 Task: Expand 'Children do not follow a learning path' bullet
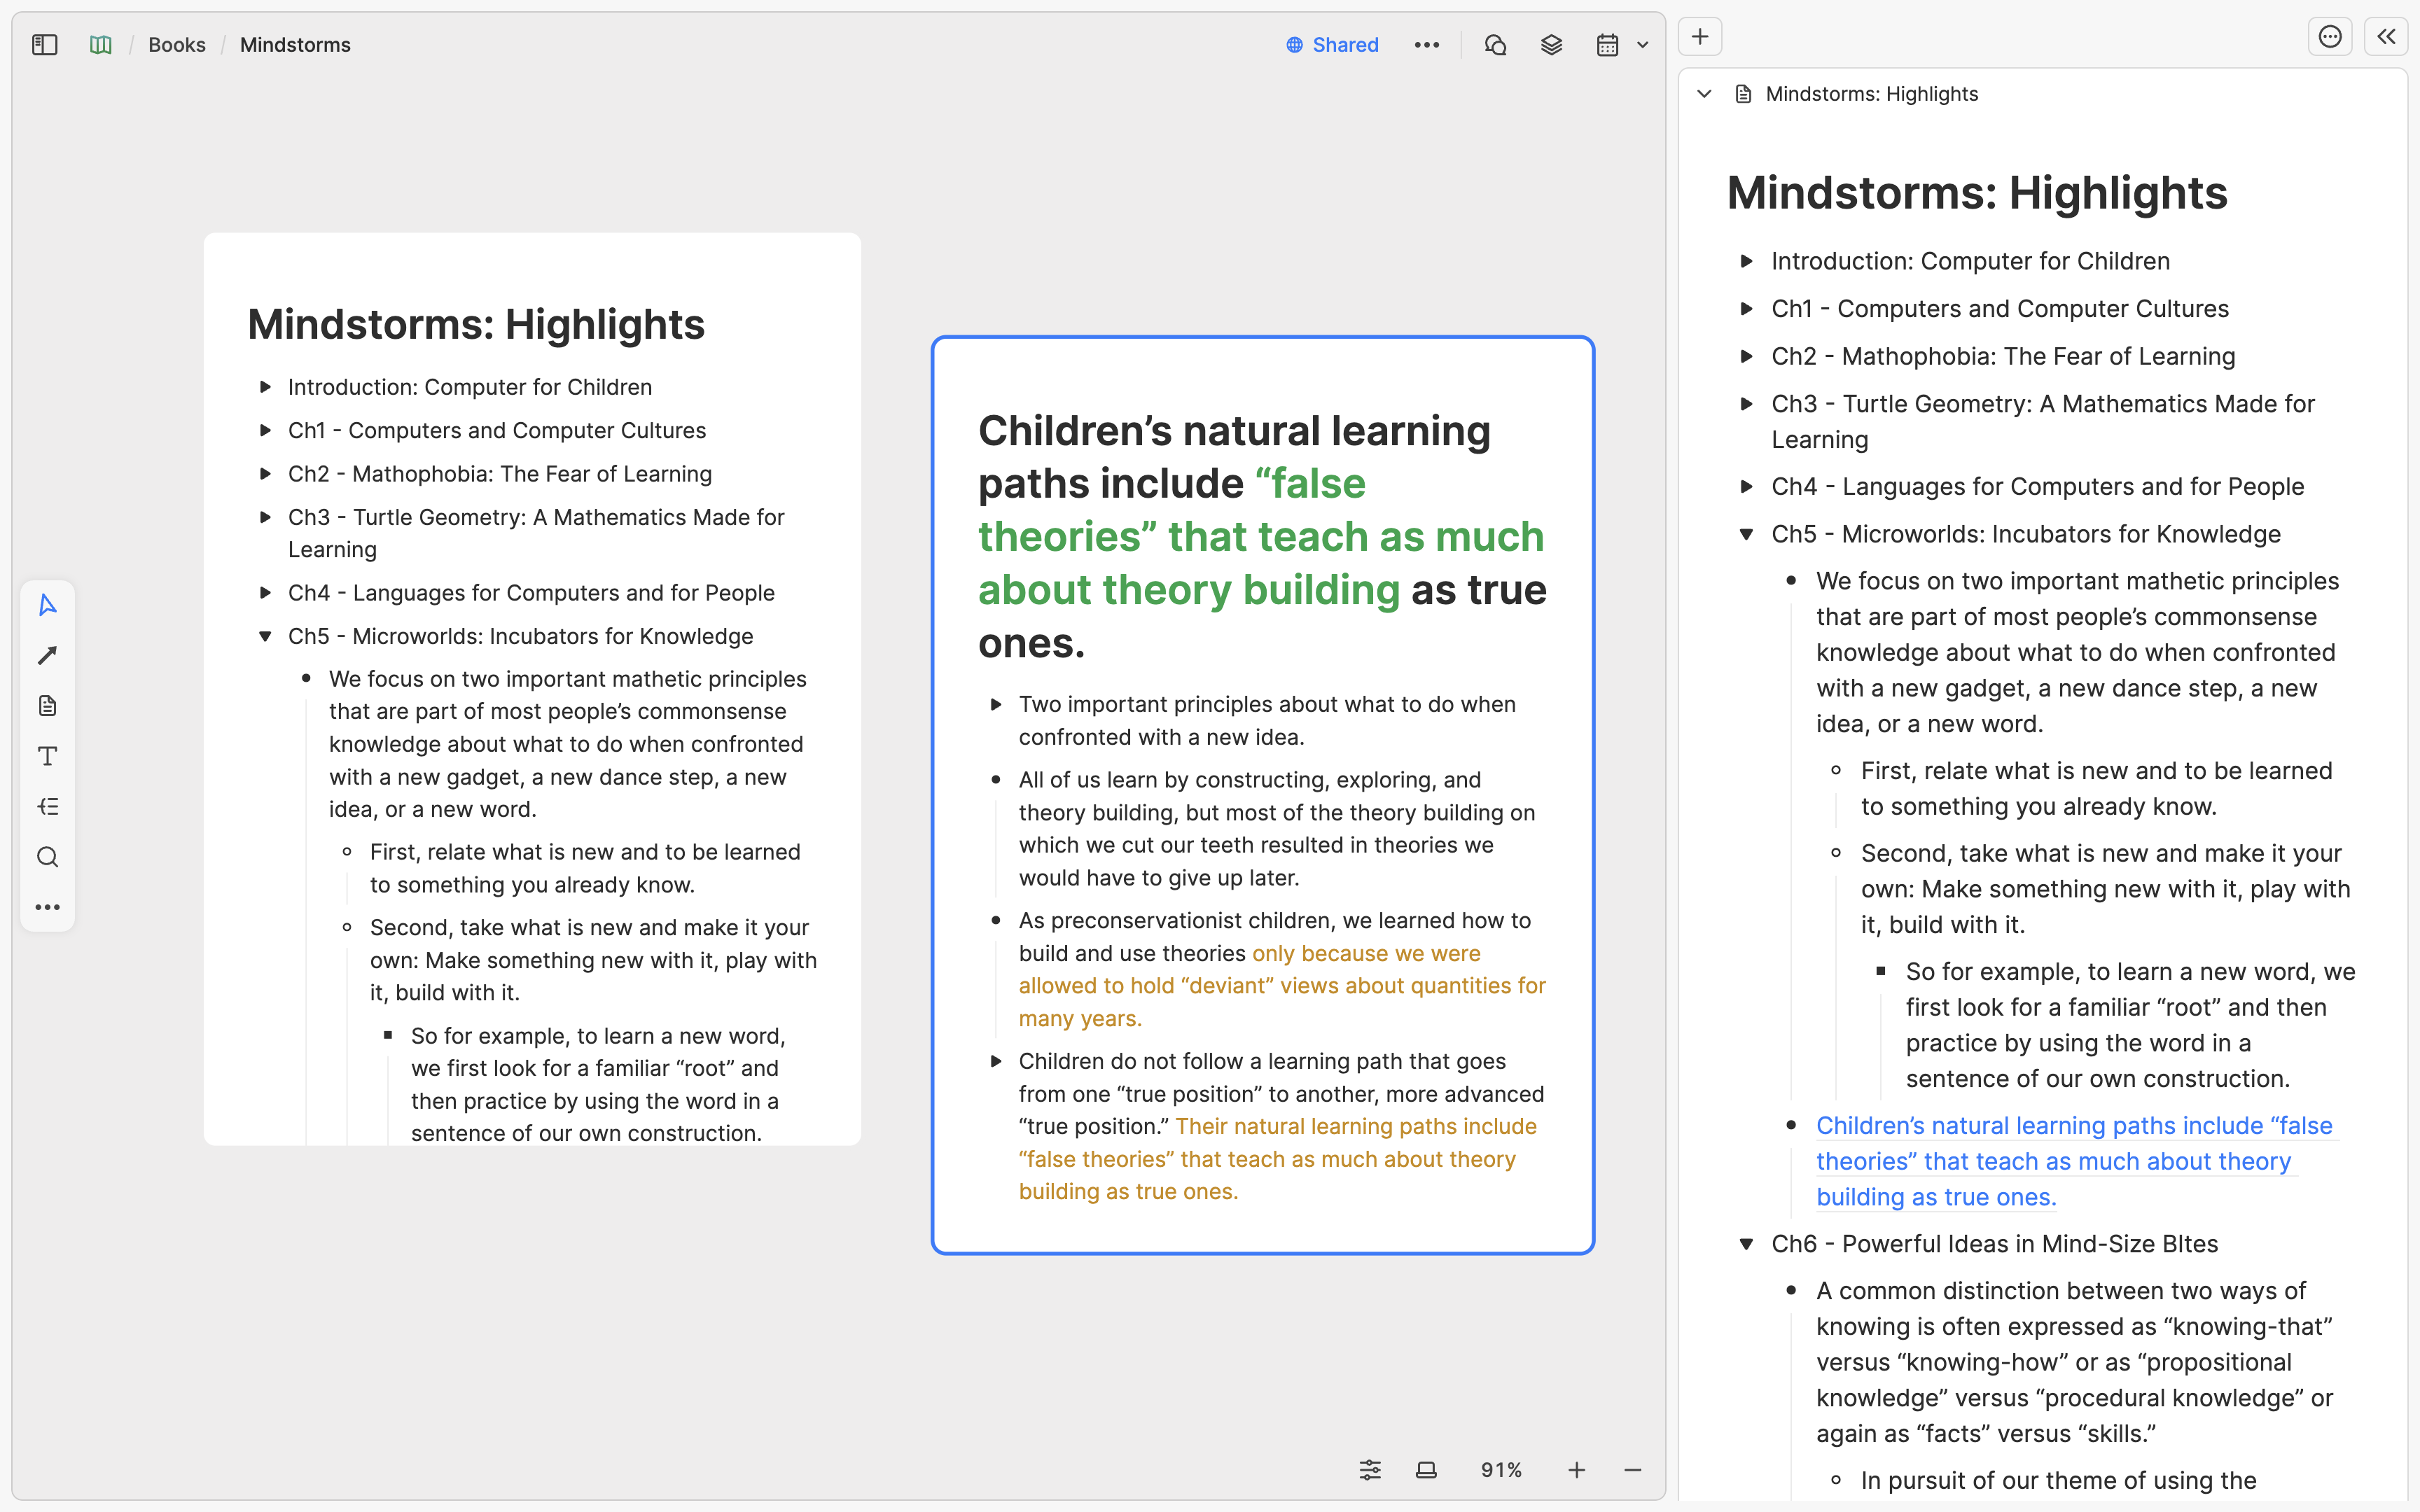996,1061
